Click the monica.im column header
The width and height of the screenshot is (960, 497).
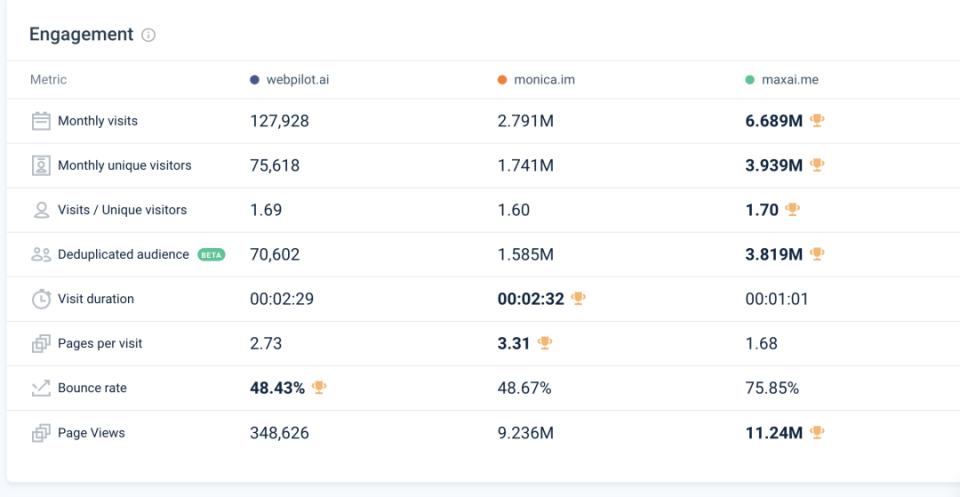(x=544, y=80)
